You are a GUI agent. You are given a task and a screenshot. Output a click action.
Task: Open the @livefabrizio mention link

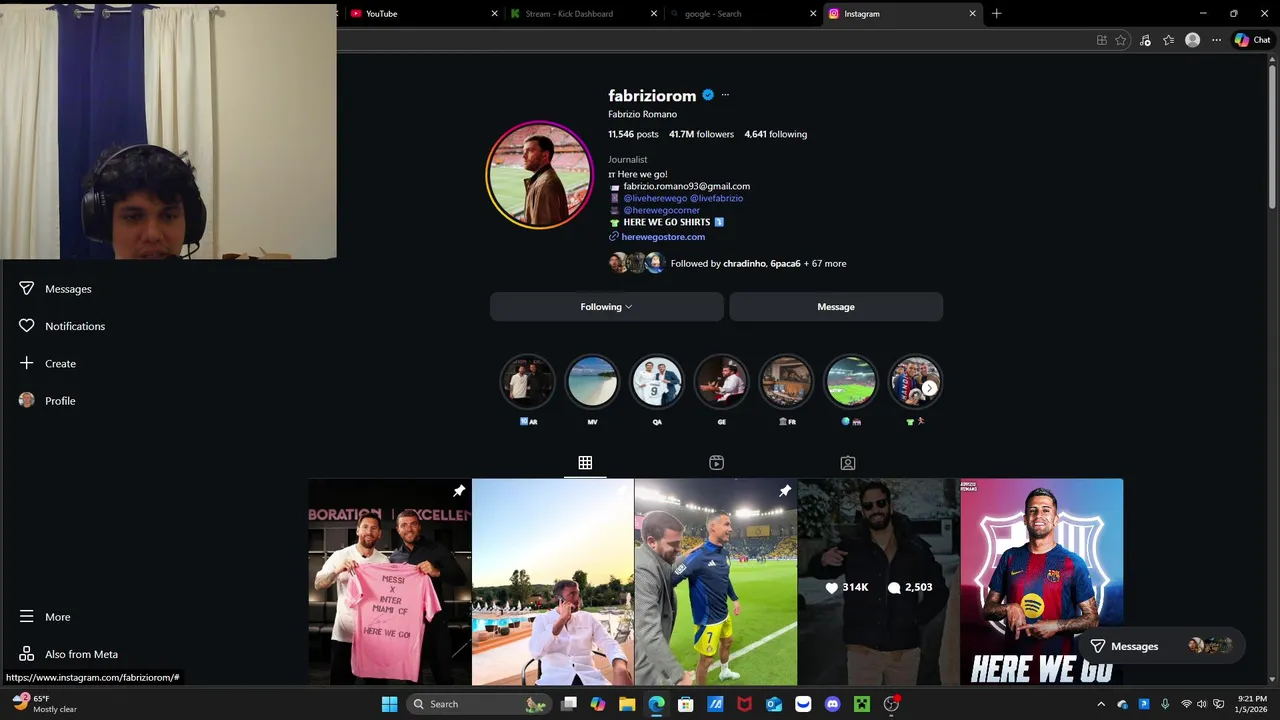point(717,198)
